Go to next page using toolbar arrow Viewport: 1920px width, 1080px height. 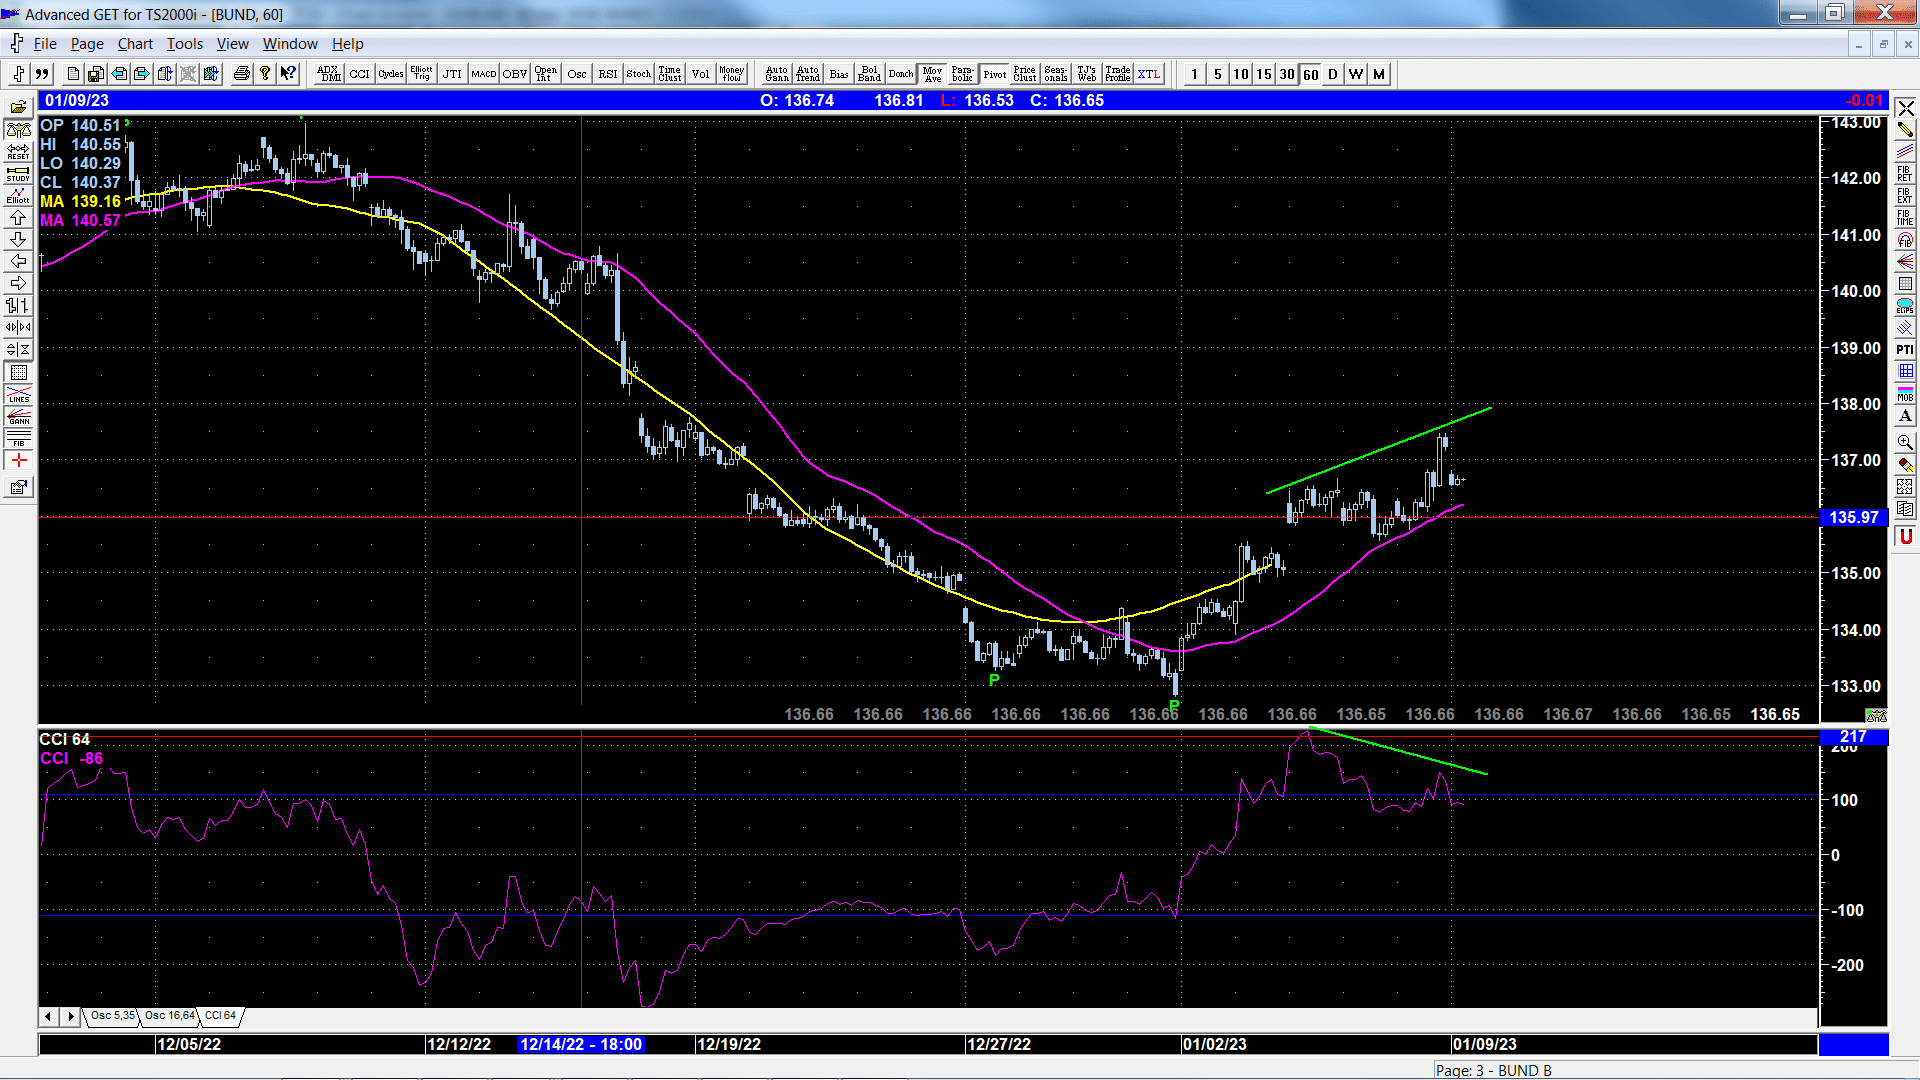[142, 74]
